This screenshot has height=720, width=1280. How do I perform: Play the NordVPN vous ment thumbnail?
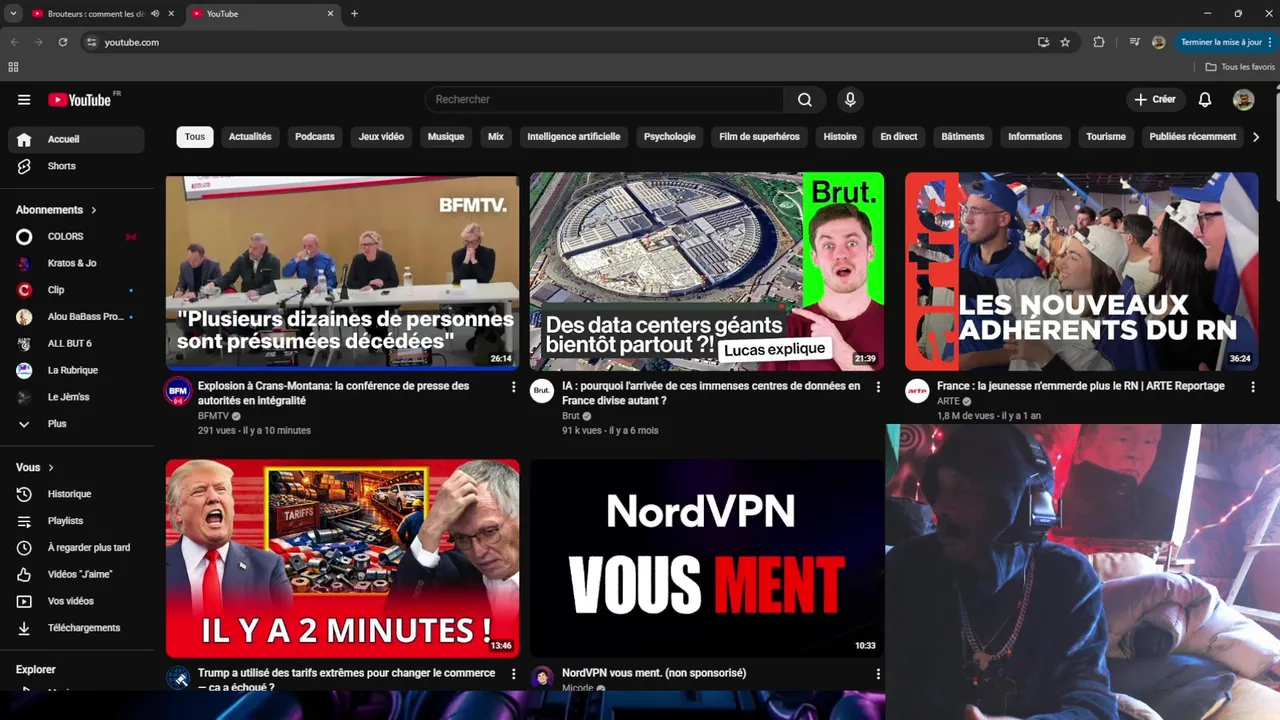pyautogui.click(x=707, y=558)
